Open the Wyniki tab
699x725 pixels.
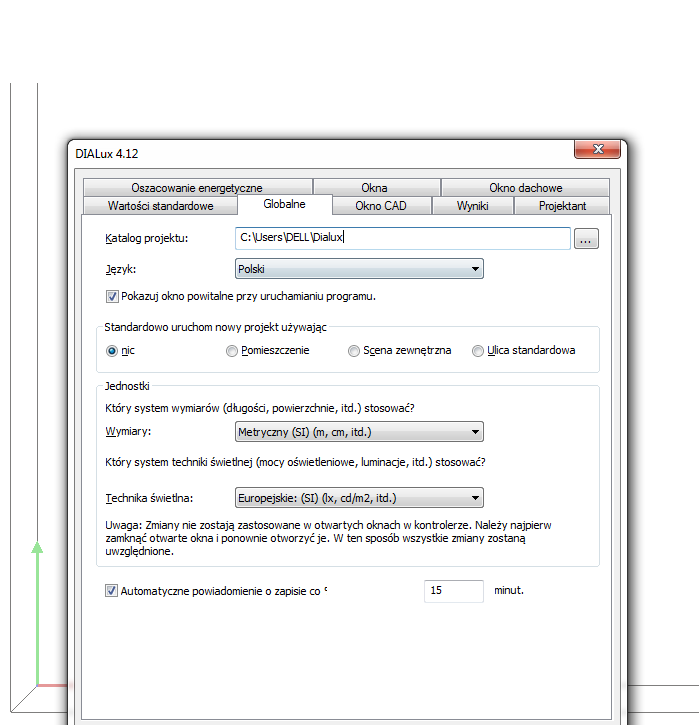coord(472,206)
